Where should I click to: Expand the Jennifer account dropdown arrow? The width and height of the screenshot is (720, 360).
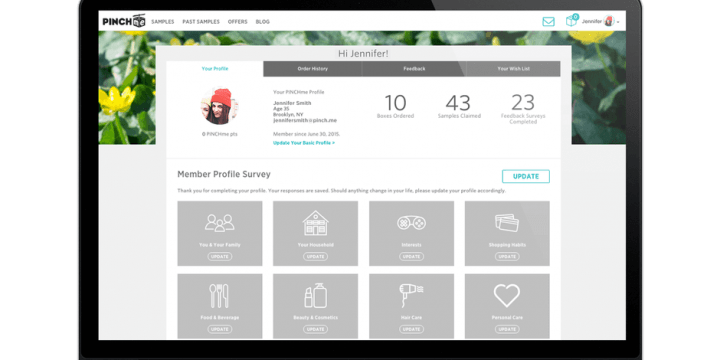618,22
